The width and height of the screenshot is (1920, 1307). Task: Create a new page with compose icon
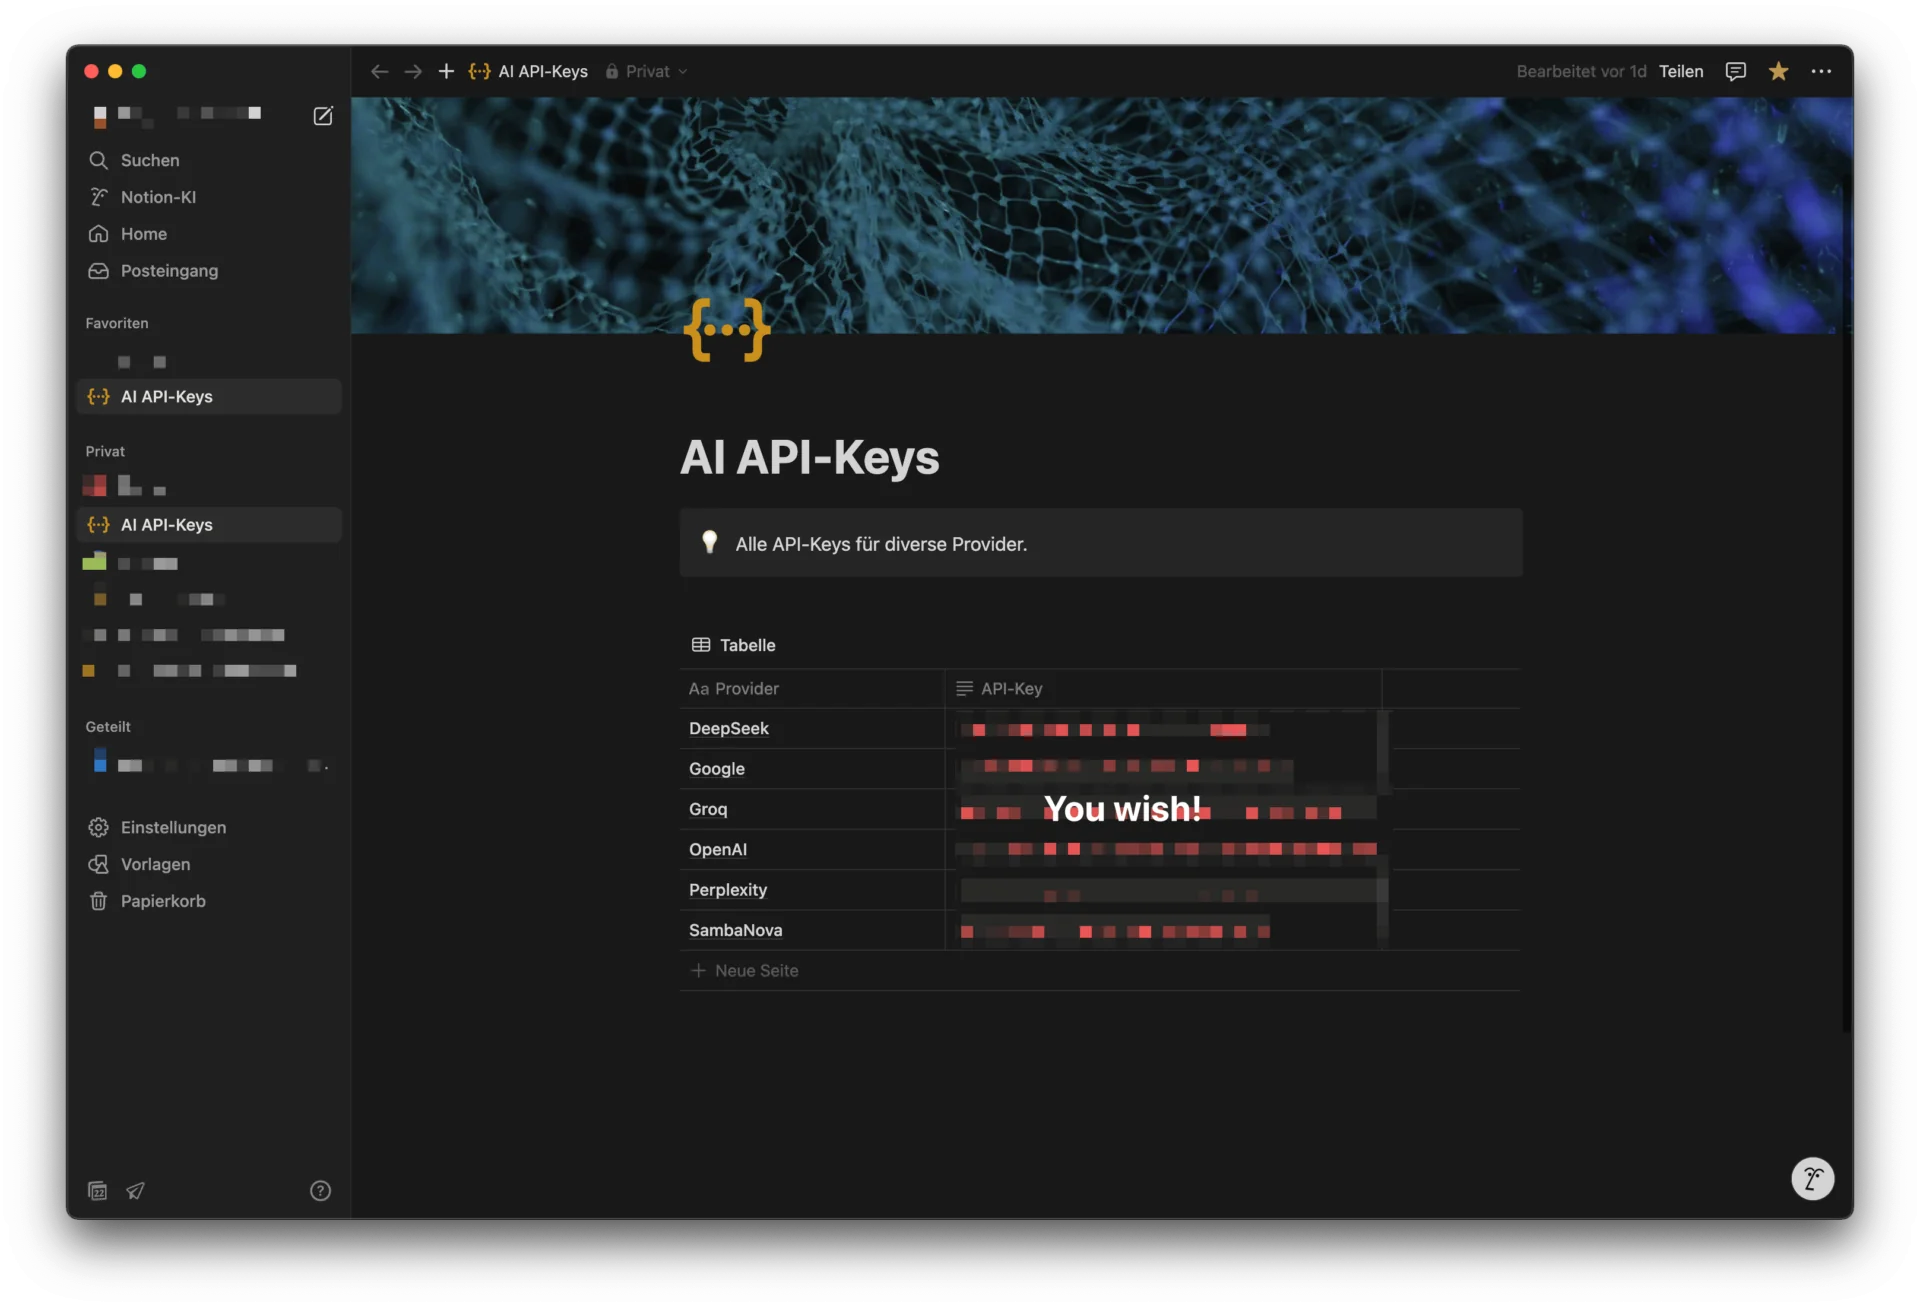(323, 116)
